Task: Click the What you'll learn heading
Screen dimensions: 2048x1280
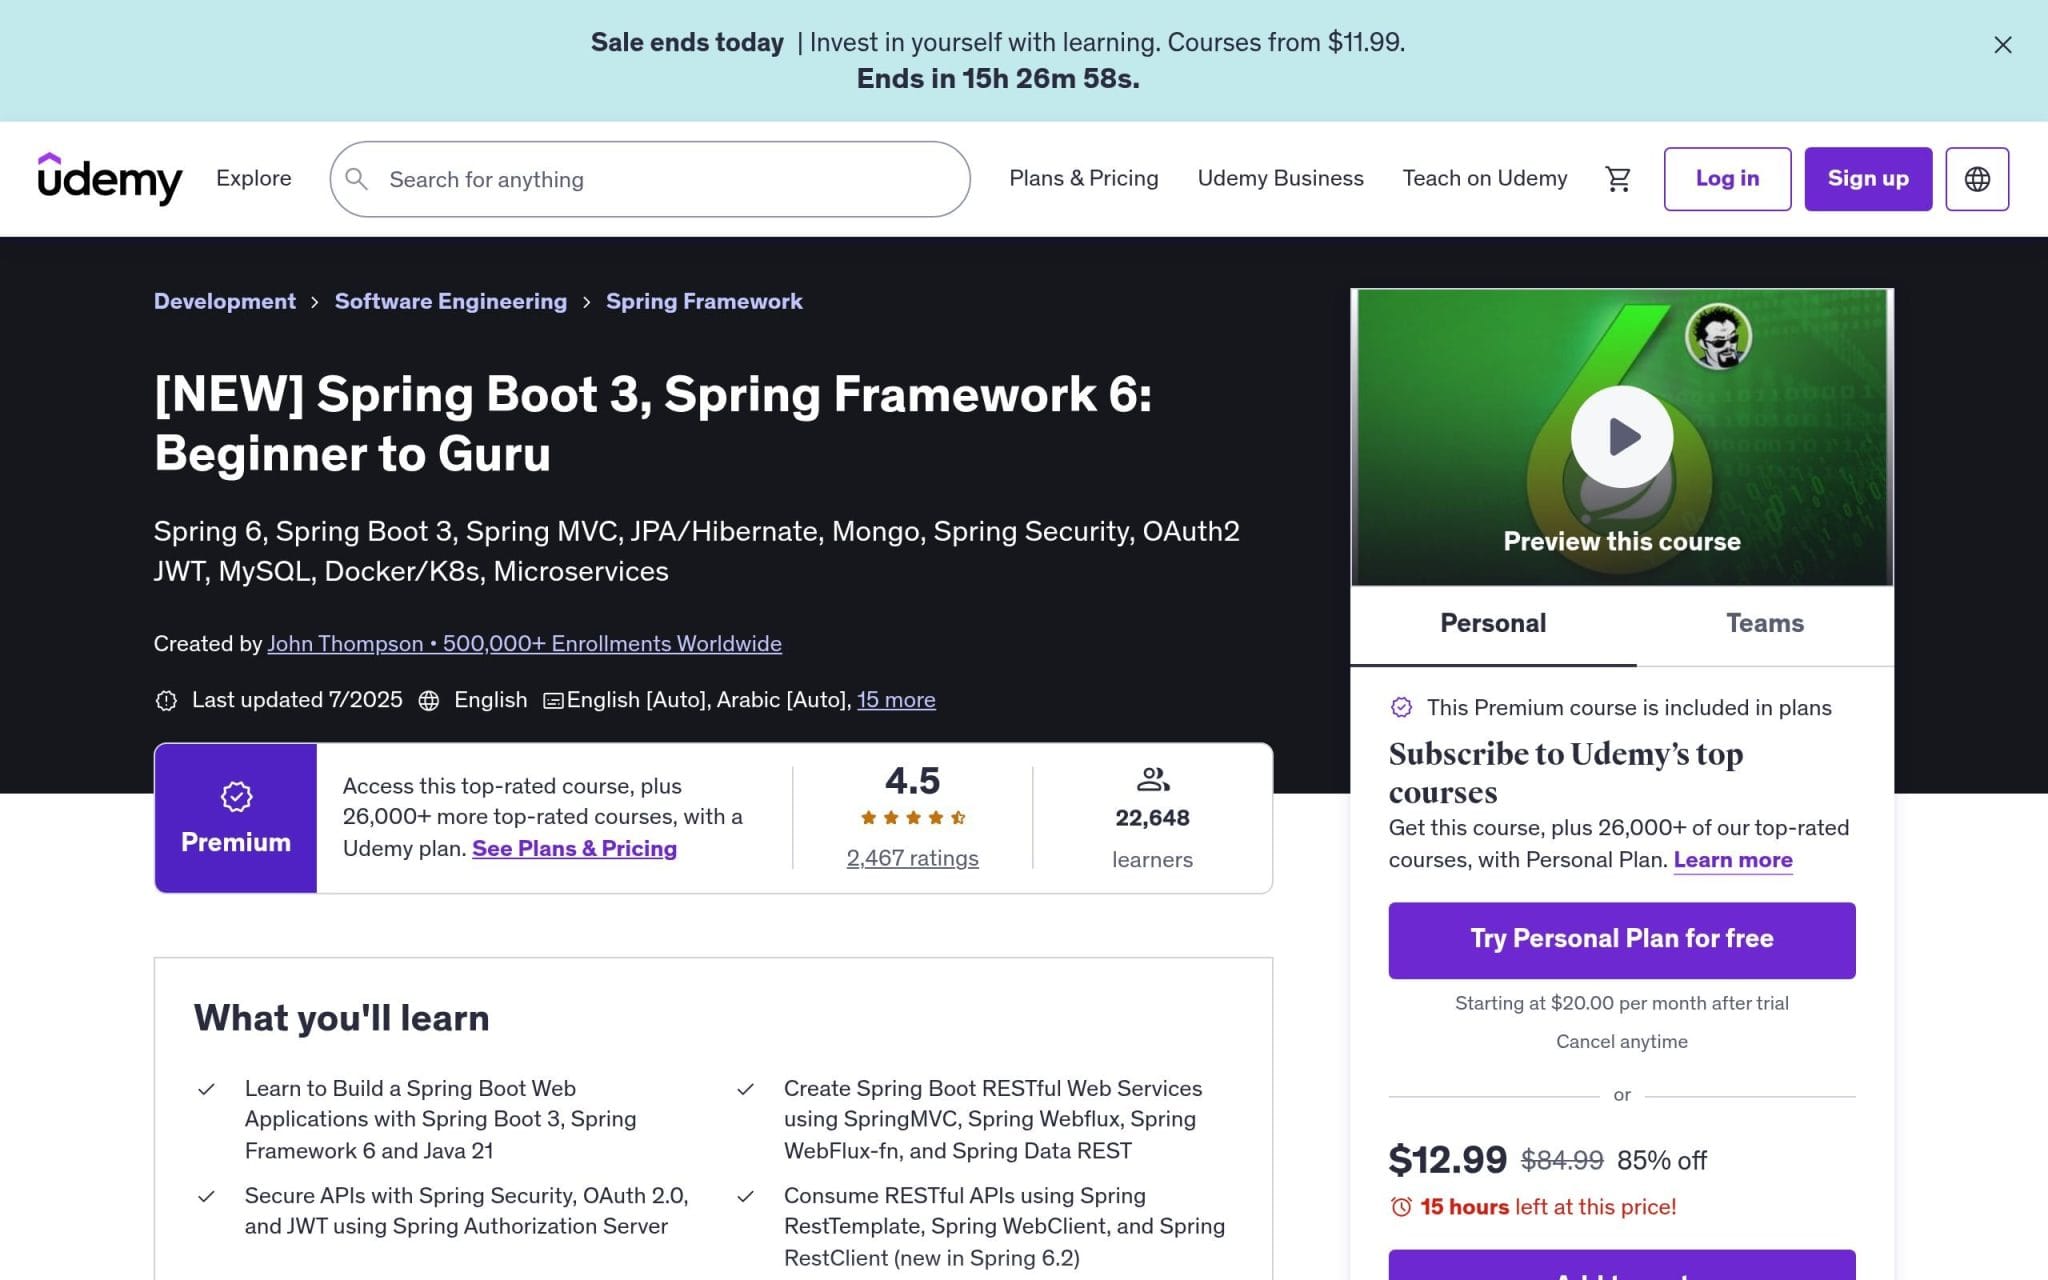Action: pyautogui.click(x=342, y=1018)
